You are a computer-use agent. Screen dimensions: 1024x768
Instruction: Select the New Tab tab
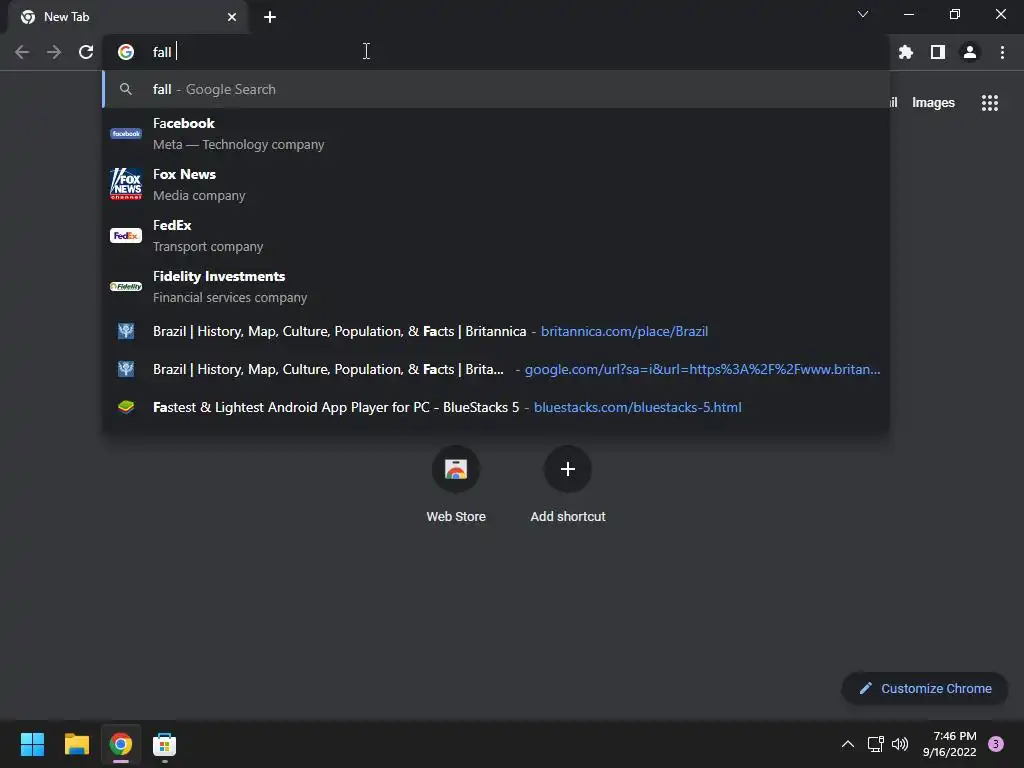tap(128, 17)
